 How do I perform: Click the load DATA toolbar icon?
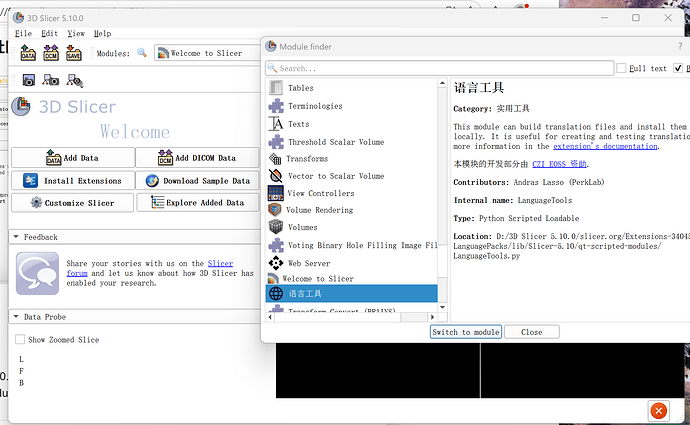coord(28,53)
